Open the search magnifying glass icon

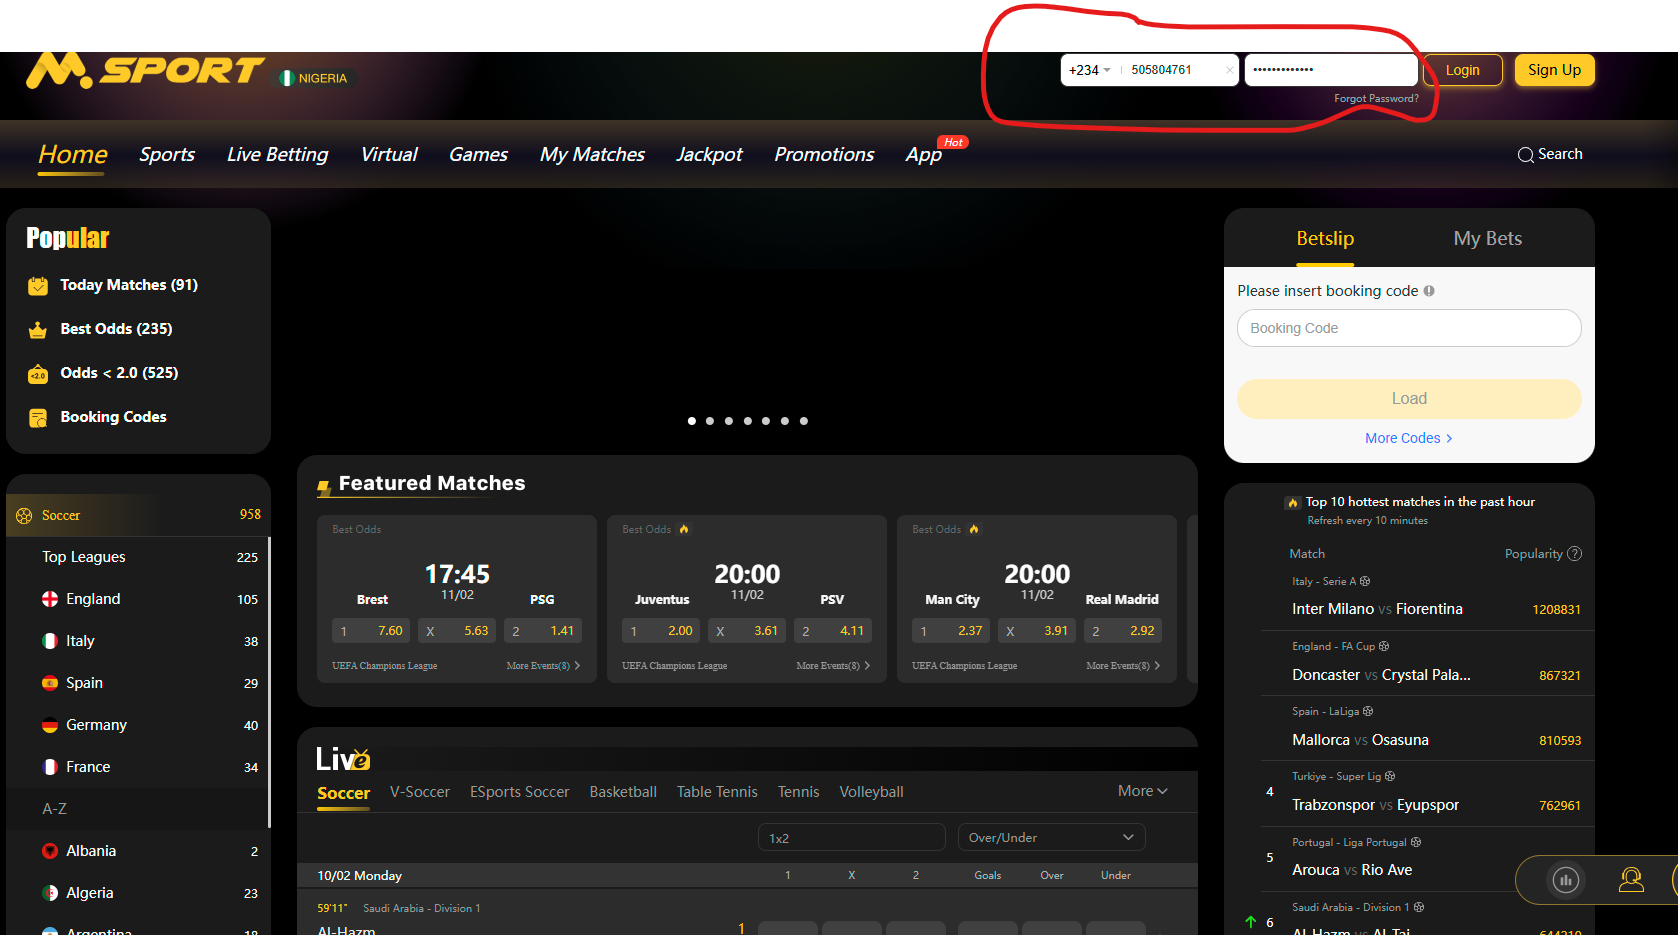point(1525,154)
